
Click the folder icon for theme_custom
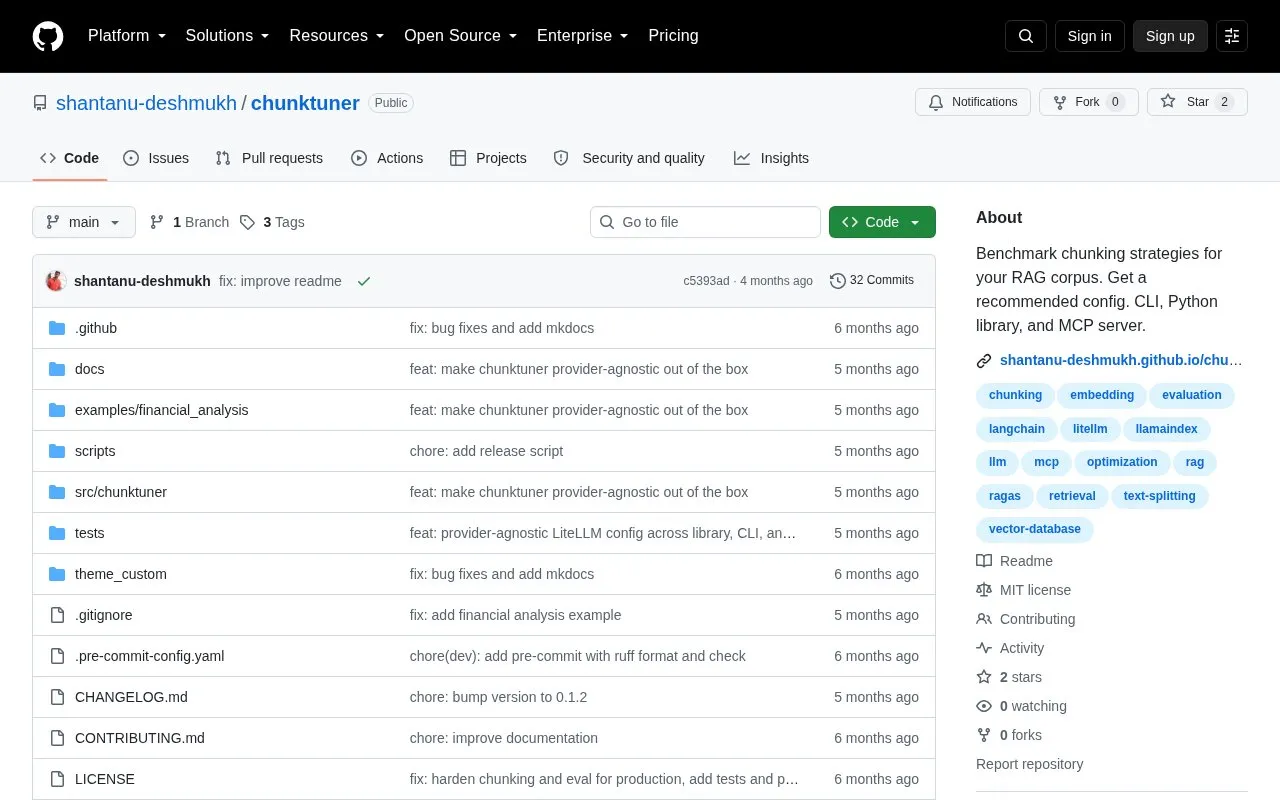(x=57, y=574)
